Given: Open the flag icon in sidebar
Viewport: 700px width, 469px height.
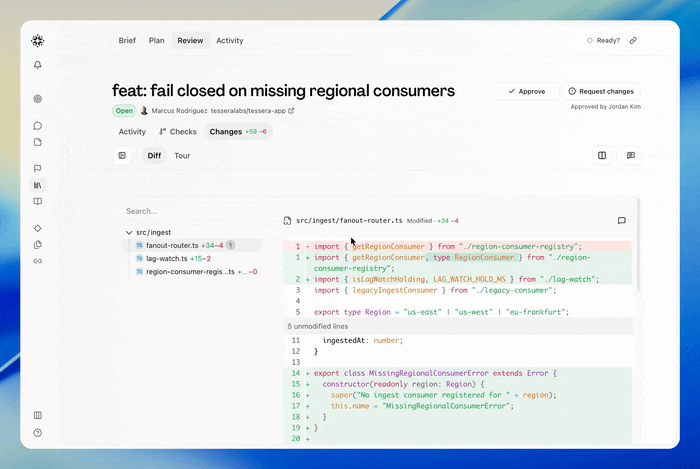Looking at the screenshot, I should pyautogui.click(x=38, y=168).
